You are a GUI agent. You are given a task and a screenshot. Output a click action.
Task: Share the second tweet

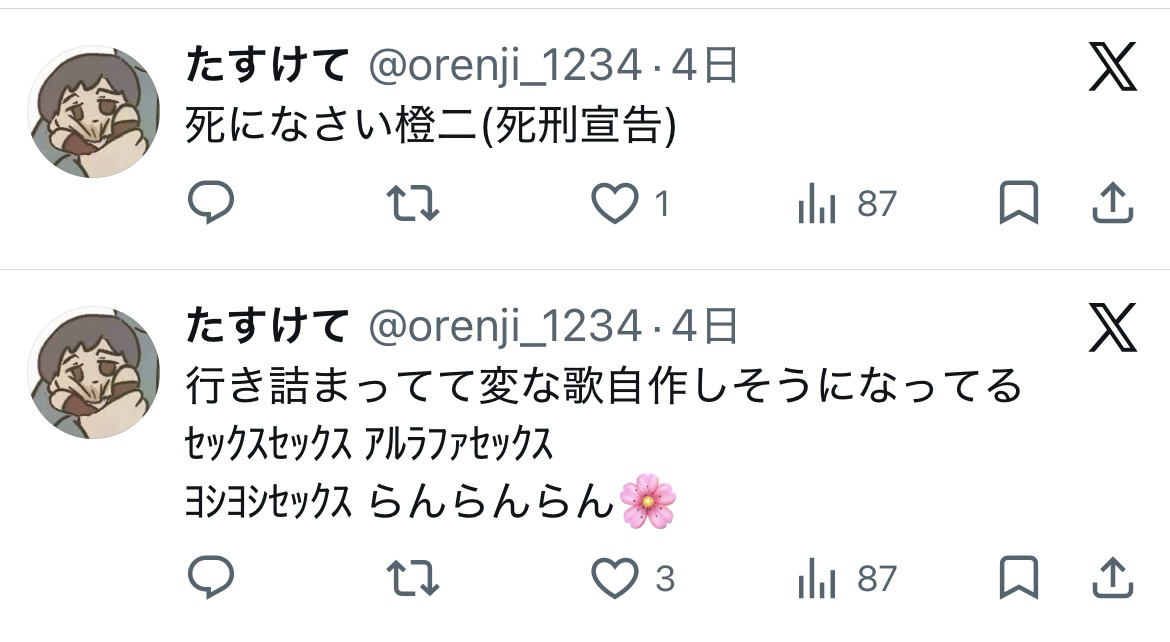pos(1113,577)
